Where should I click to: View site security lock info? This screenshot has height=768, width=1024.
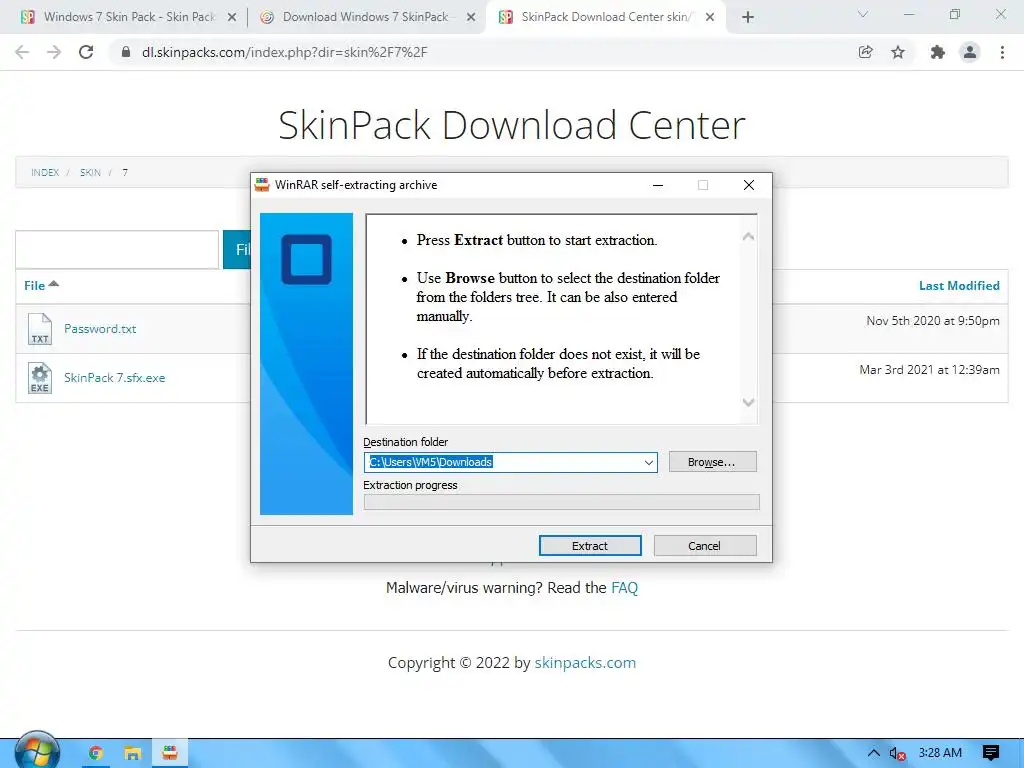tap(126, 52)
